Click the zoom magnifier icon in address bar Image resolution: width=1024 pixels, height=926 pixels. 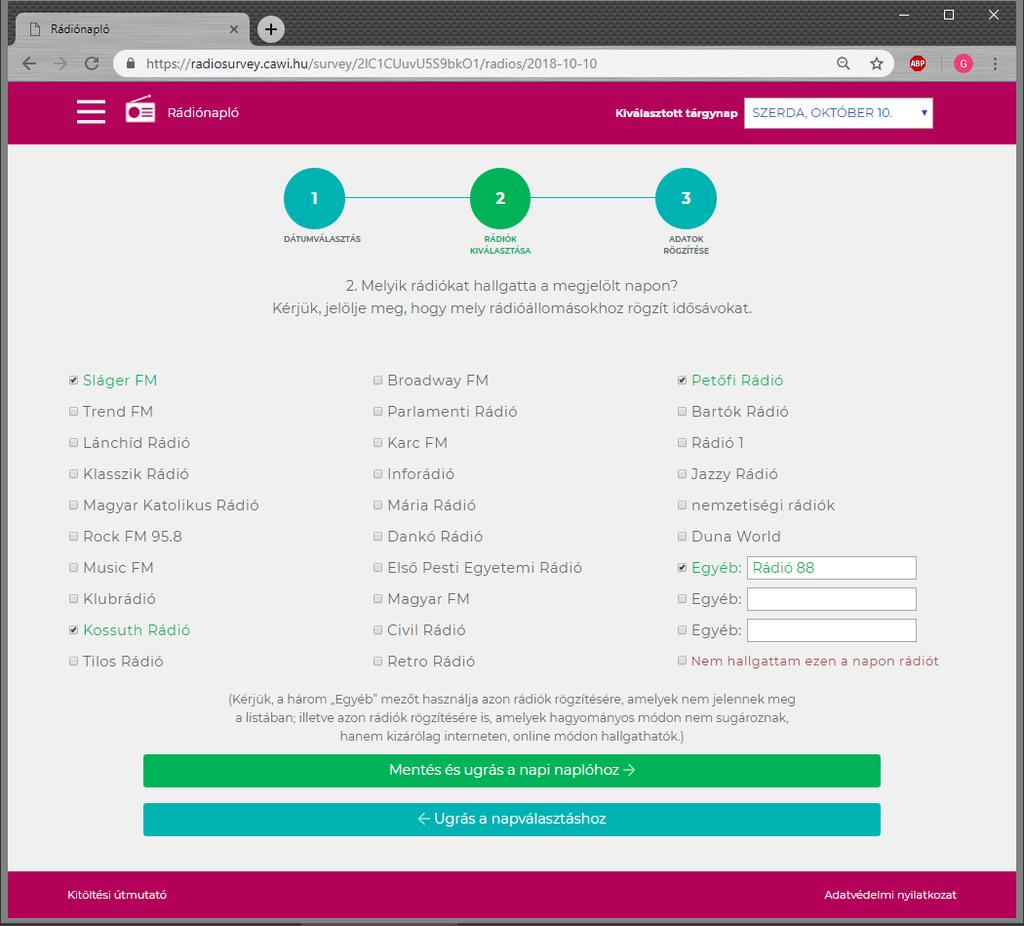(843, 63)
